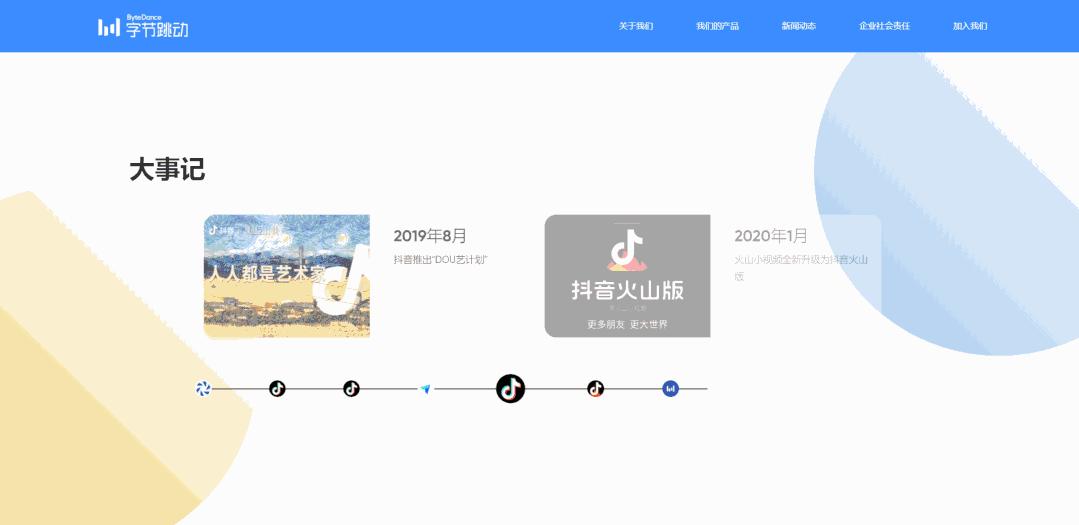
Task: Select the blue pinwheel timeline icon
Action: [202, 389]
